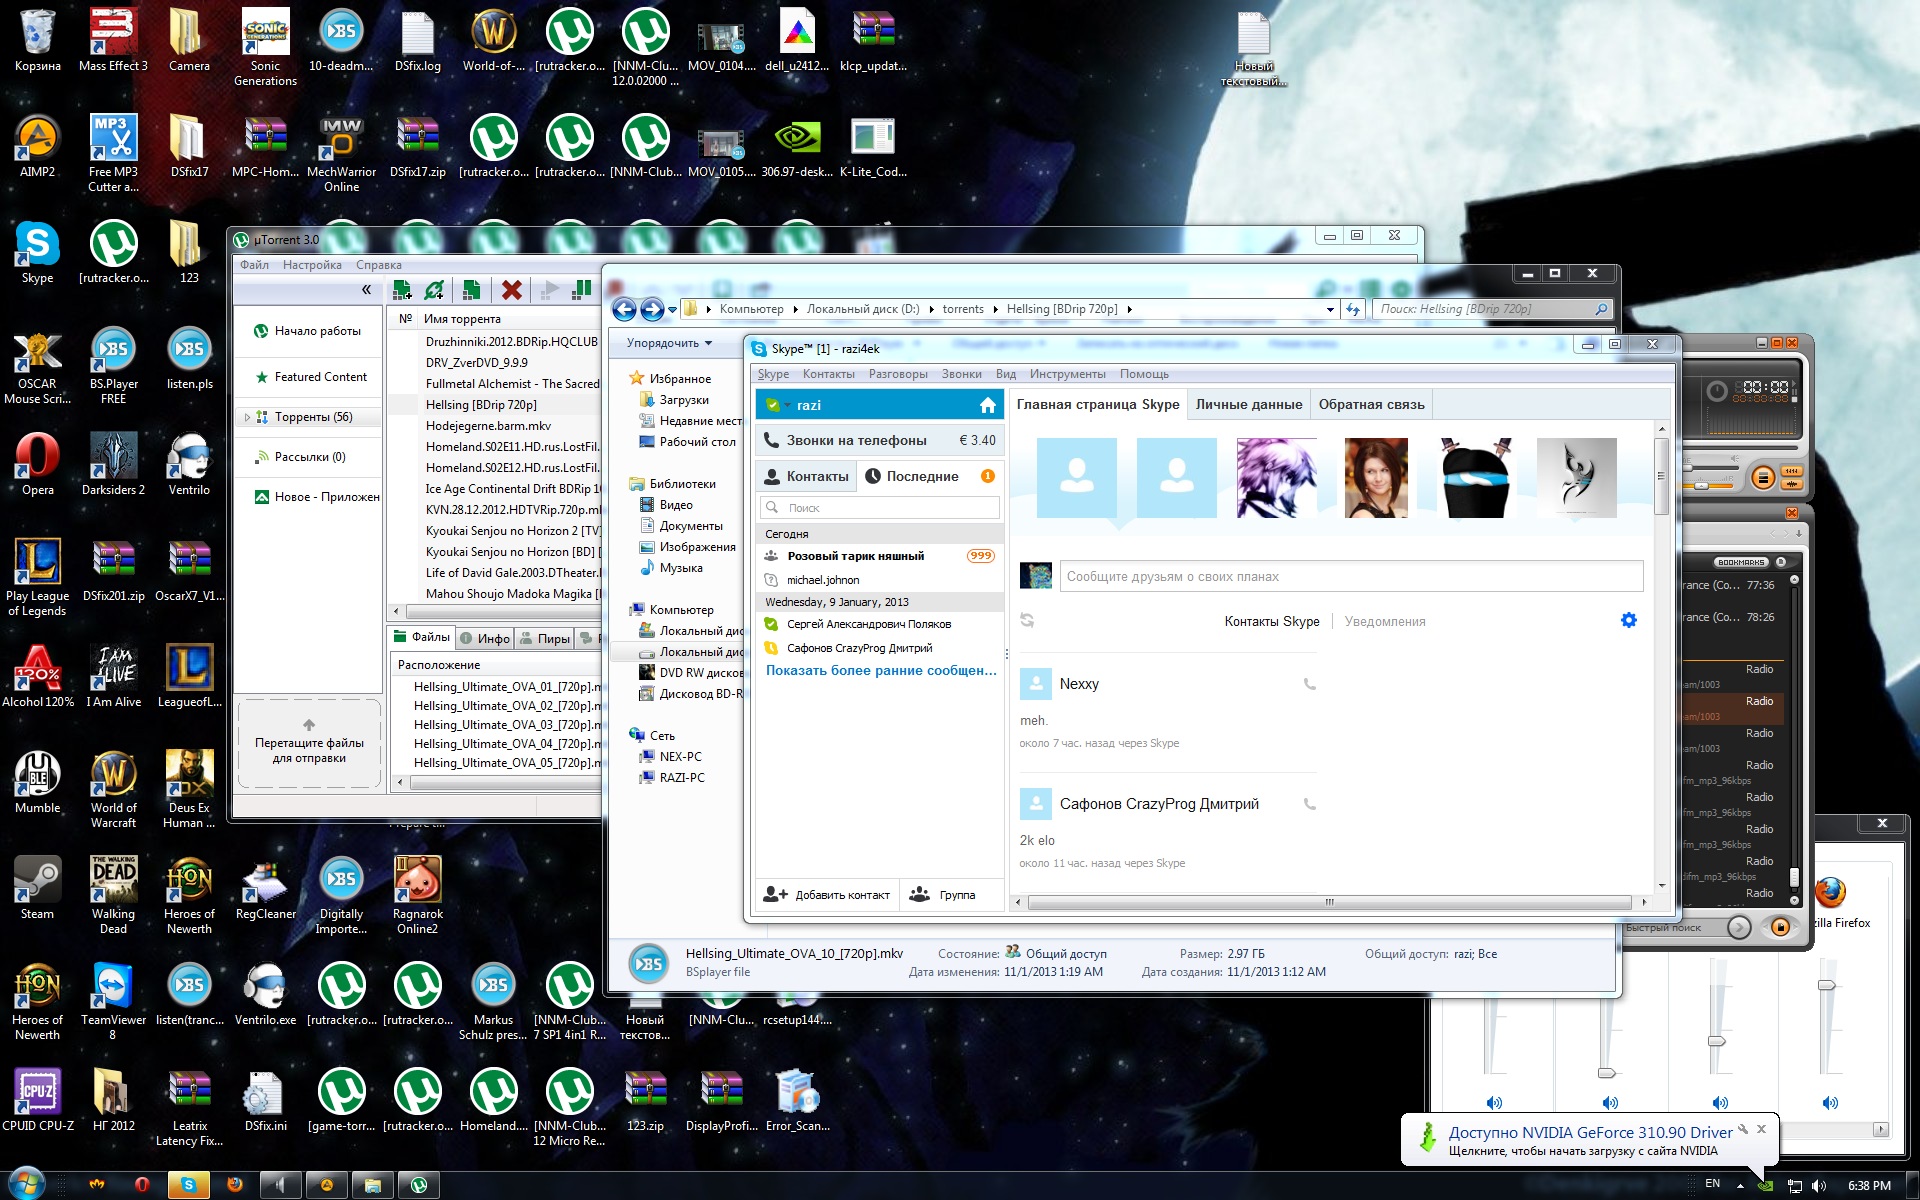Expand breadcrumb arrow after torrents
Screen dimensions: 1920x1200
coord(995,309)
